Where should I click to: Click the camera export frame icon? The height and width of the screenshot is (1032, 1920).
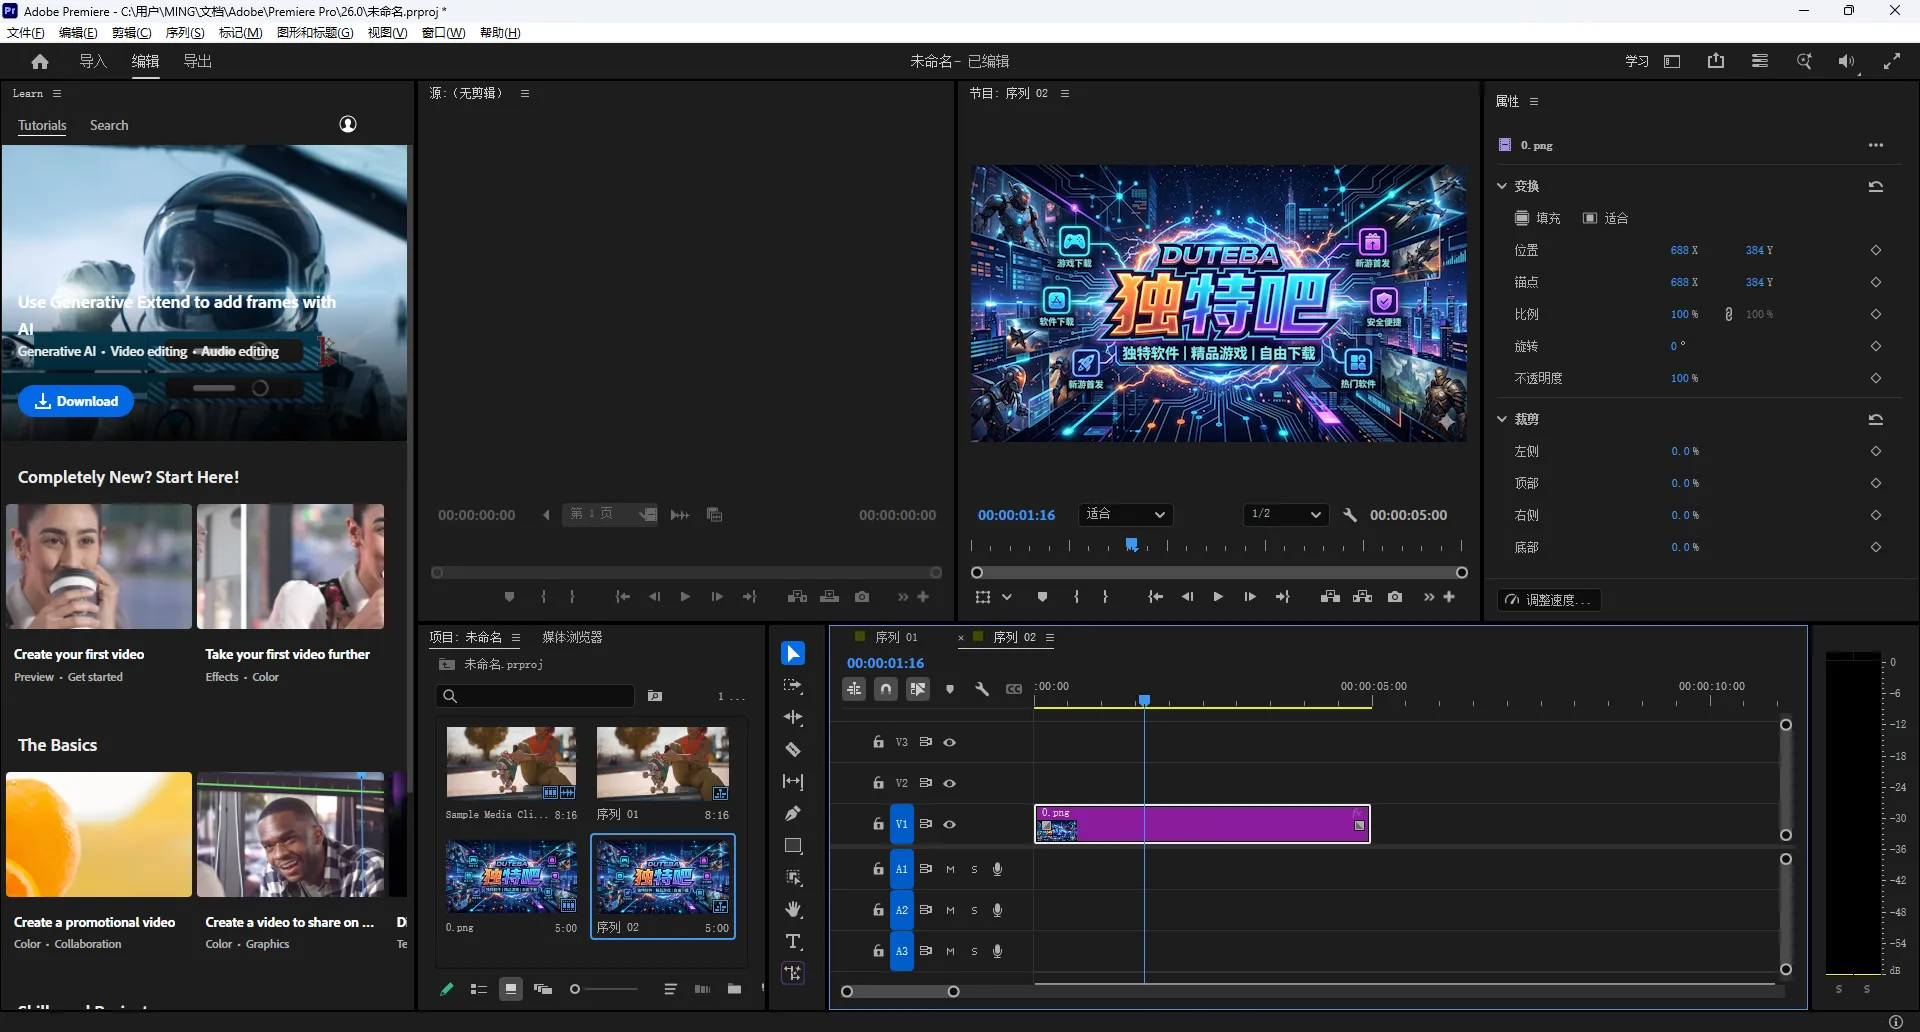point(1394,596)
